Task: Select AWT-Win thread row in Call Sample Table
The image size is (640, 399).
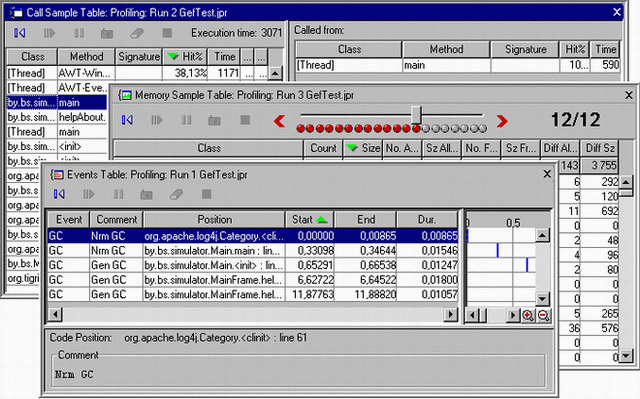Action: pos(138,73)
